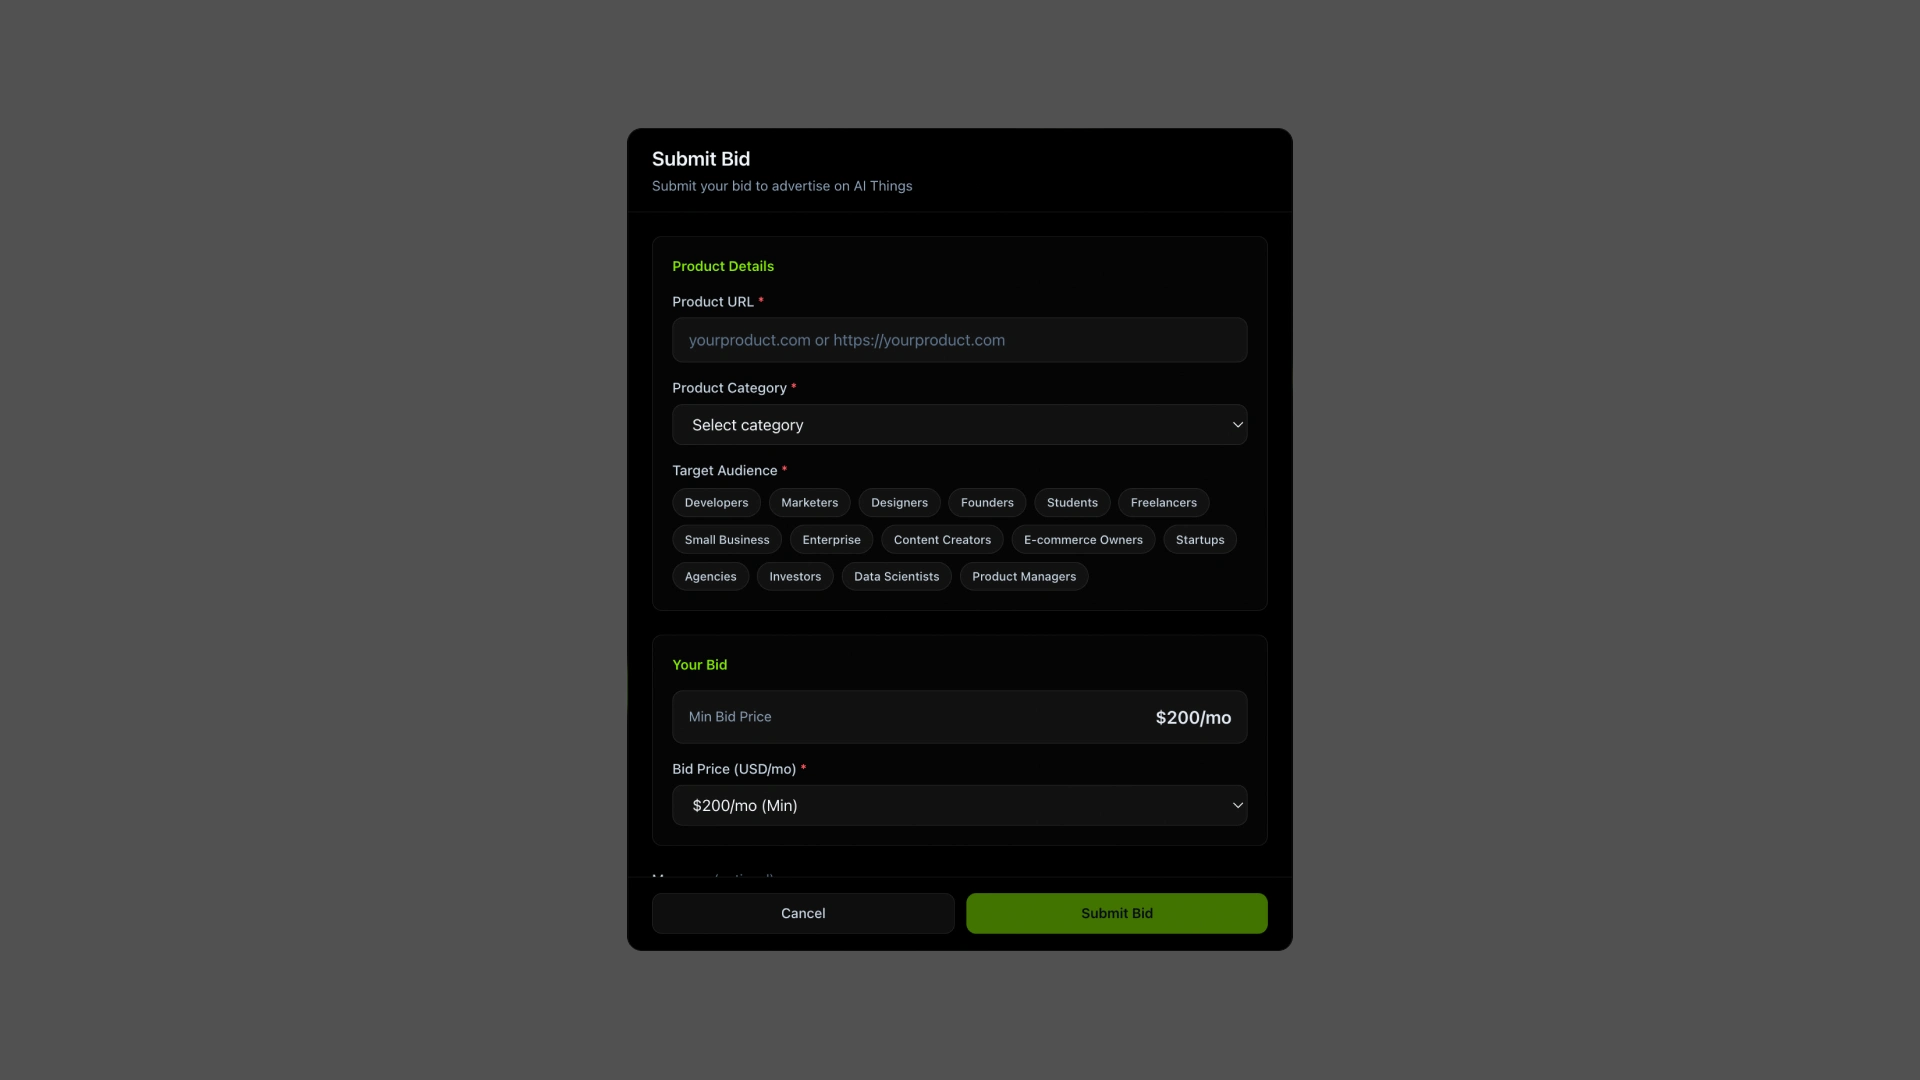Image resolution: width=1920 pixels, height=1080 pixels.
Task: Select the Investors audience tag
Action: [x=795, y=576]
